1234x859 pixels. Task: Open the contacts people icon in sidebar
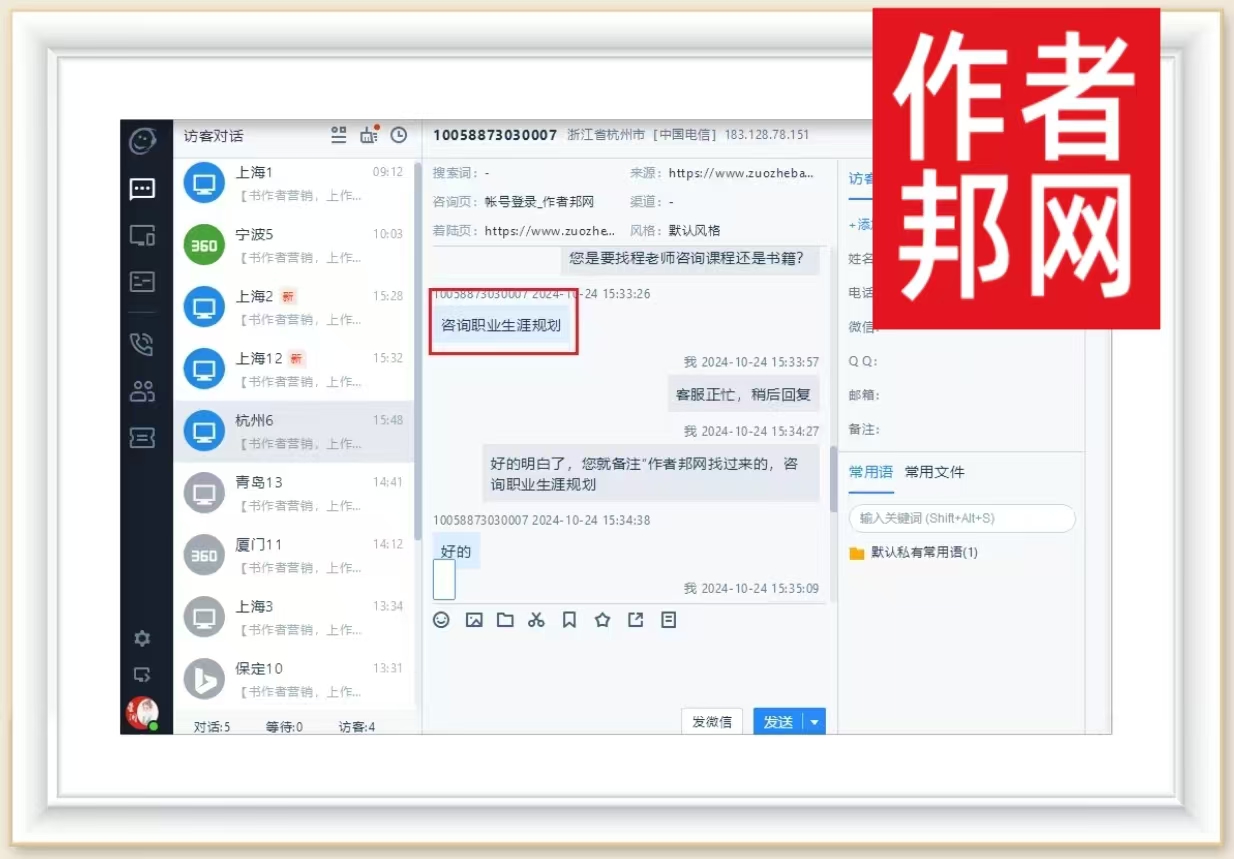point(142,391)
